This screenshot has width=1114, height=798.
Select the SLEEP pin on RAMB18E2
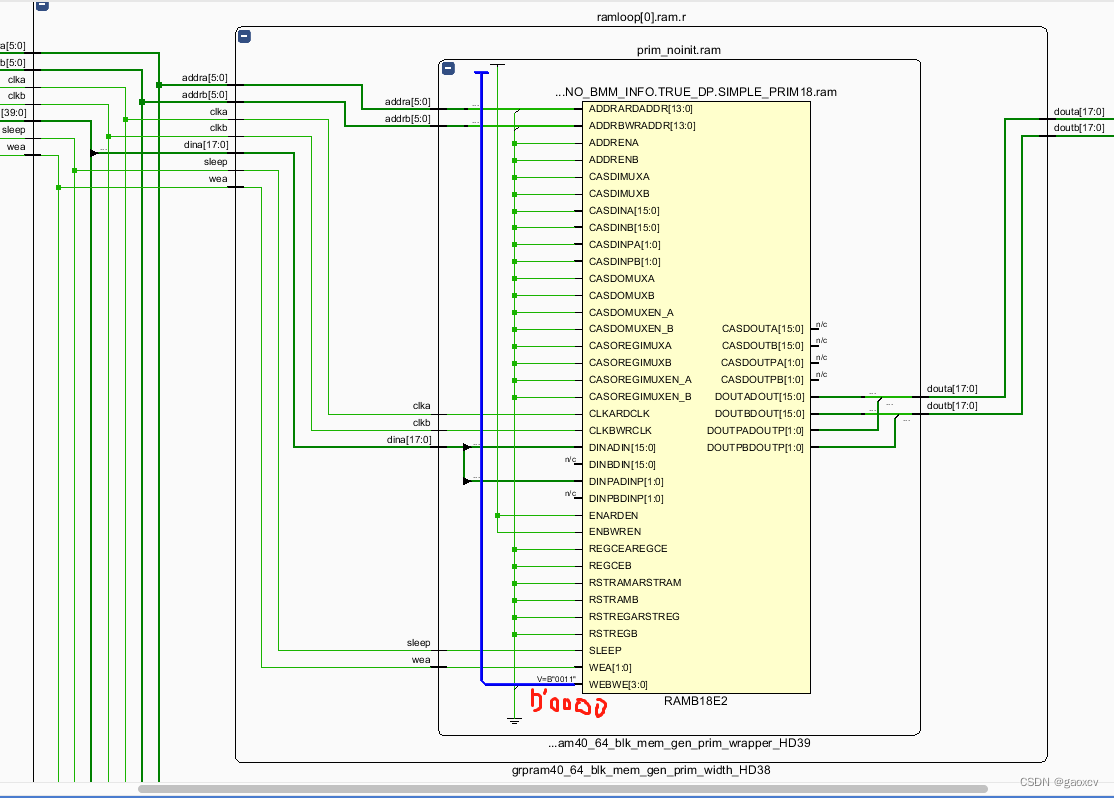coord(604,650)
